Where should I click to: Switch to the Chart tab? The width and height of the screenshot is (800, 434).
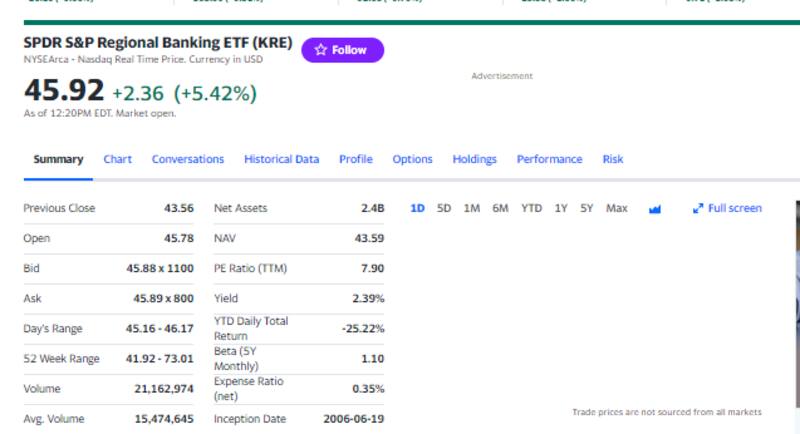coord(117,159)
